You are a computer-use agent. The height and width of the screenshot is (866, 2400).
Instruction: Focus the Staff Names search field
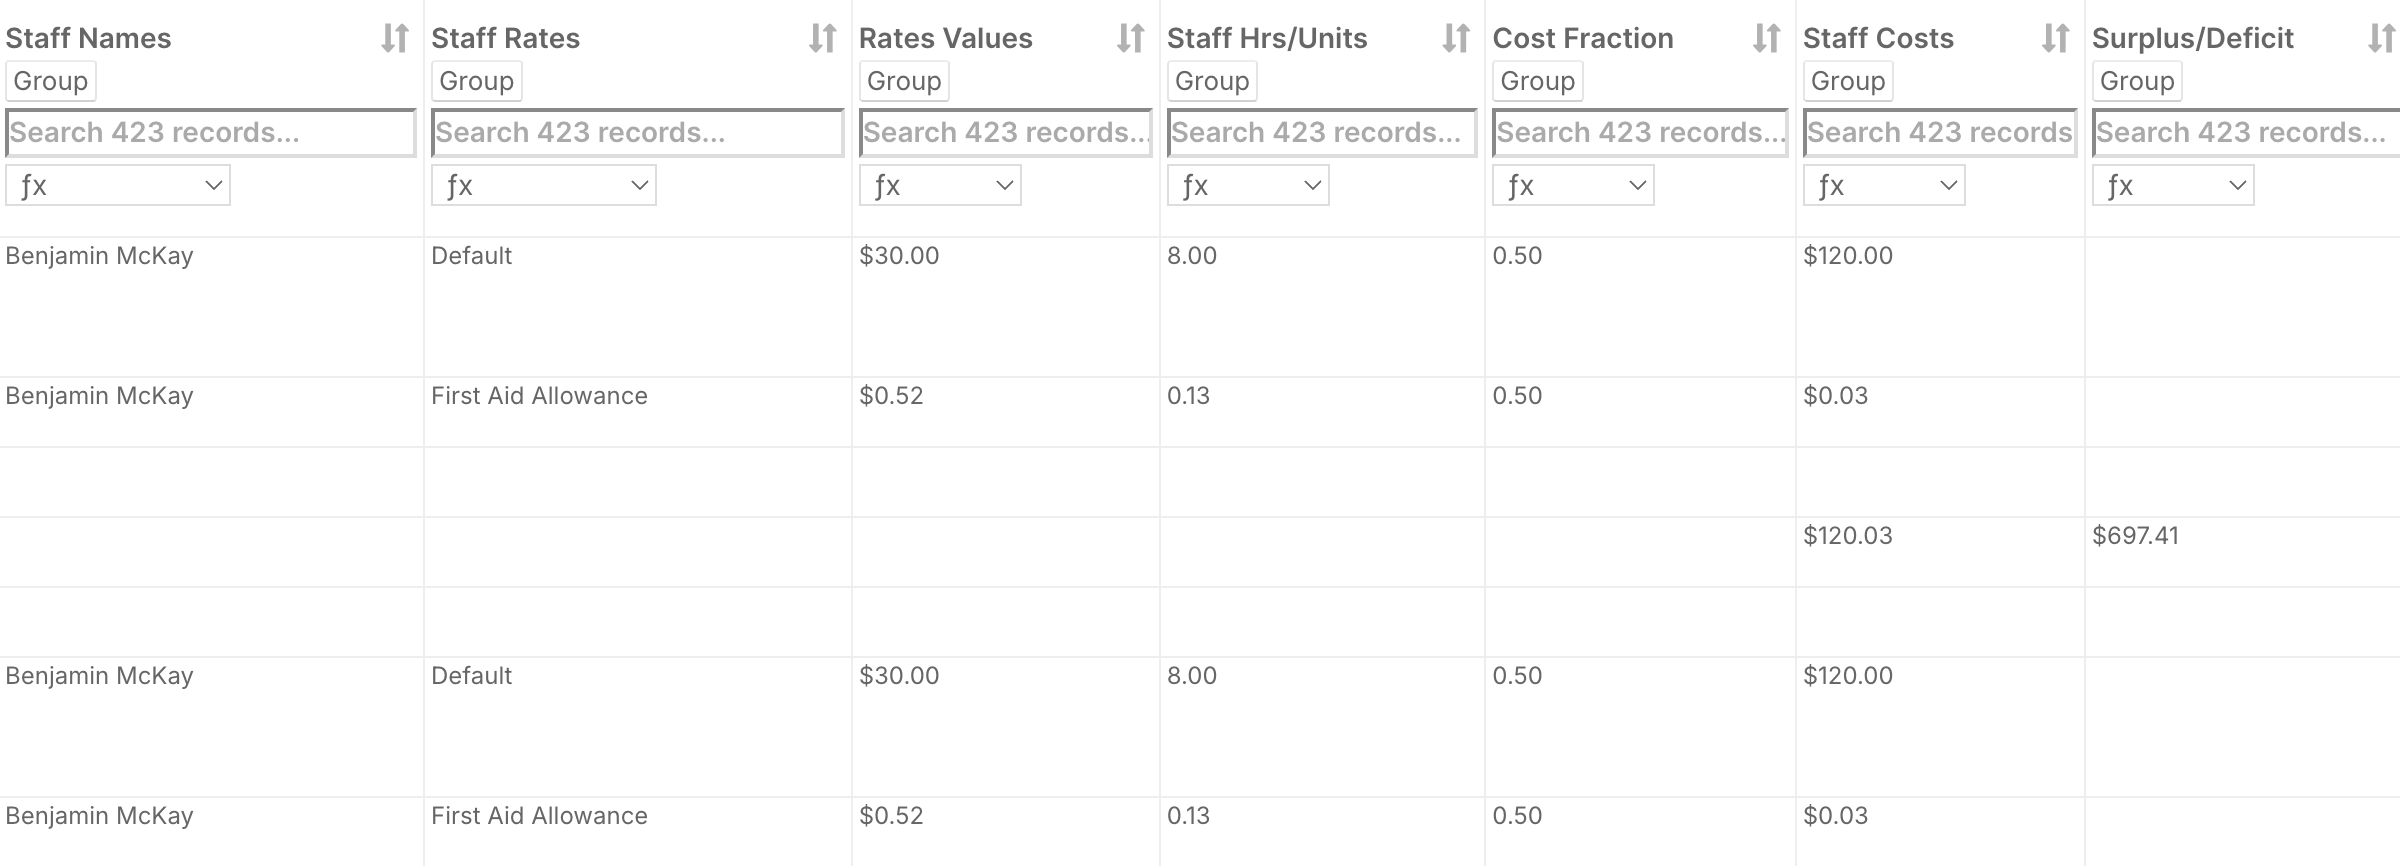coord(210,133)
